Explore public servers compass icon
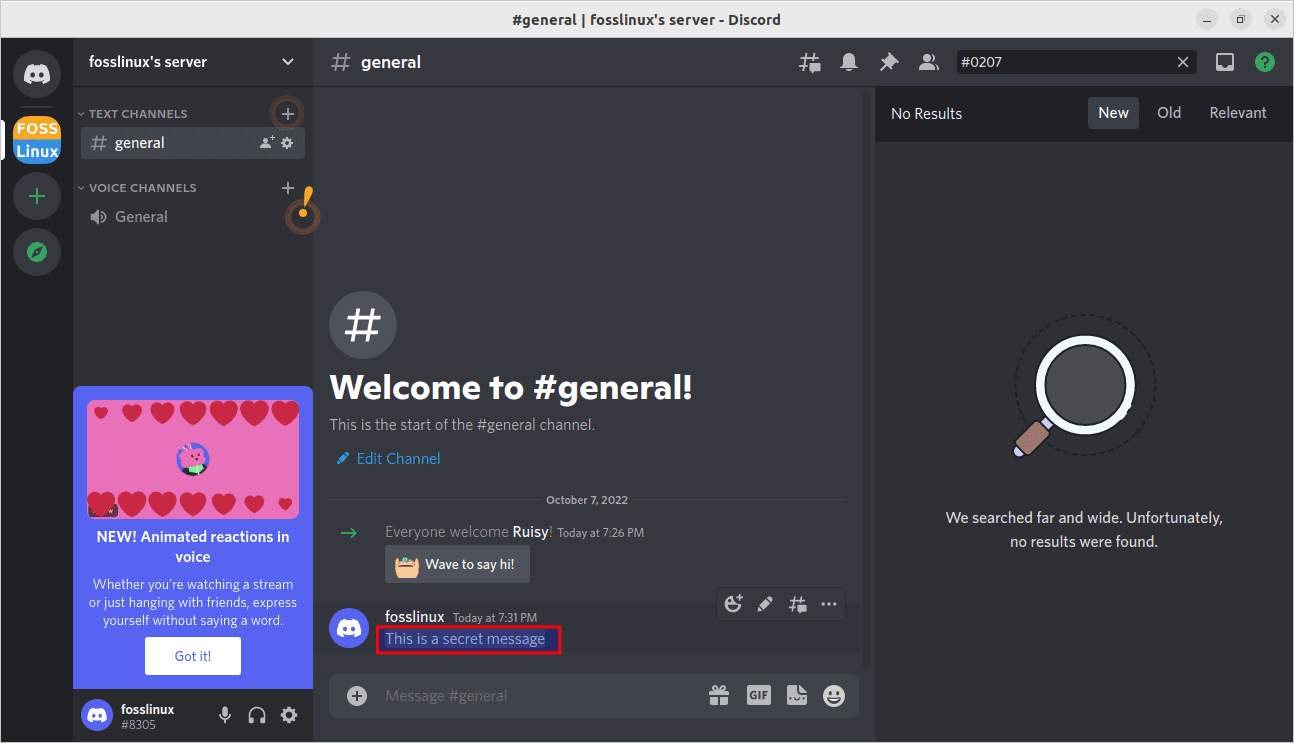 click(37, 252)
